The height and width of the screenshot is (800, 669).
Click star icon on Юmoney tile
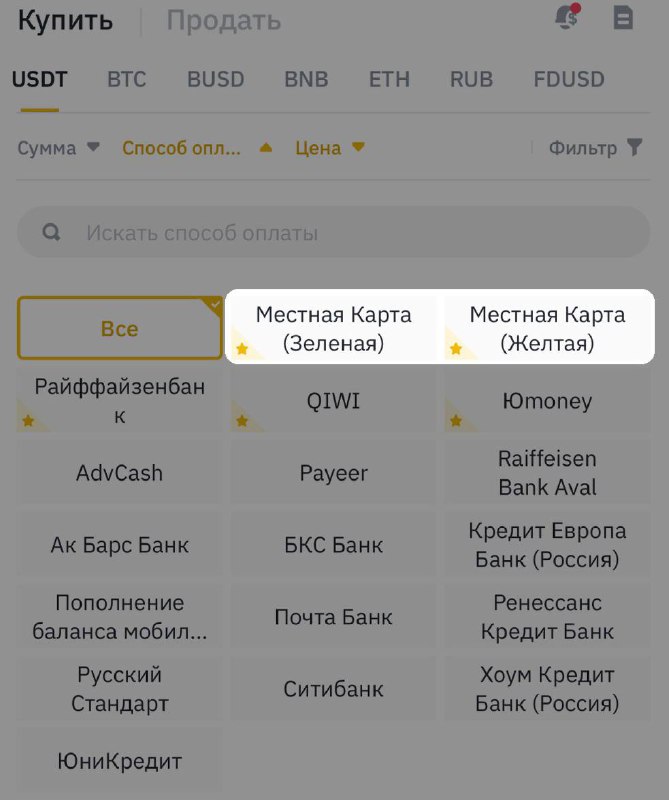click(456, 421)
